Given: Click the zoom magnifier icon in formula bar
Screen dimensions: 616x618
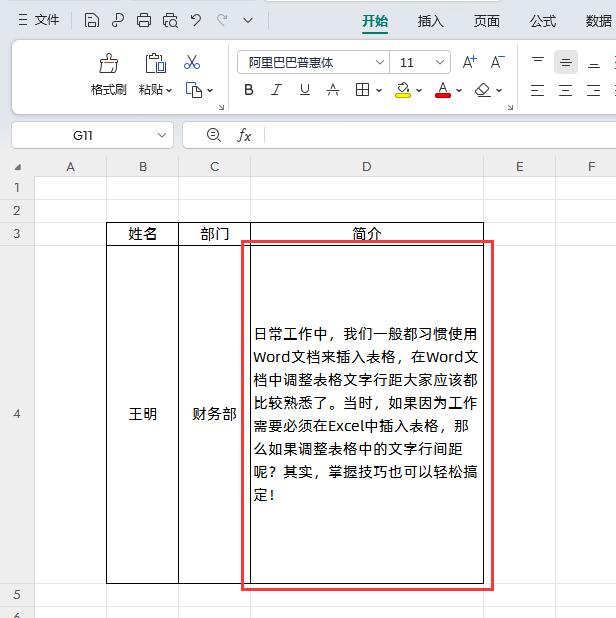Looking at the screenshot, I should [x=214, y=135].
